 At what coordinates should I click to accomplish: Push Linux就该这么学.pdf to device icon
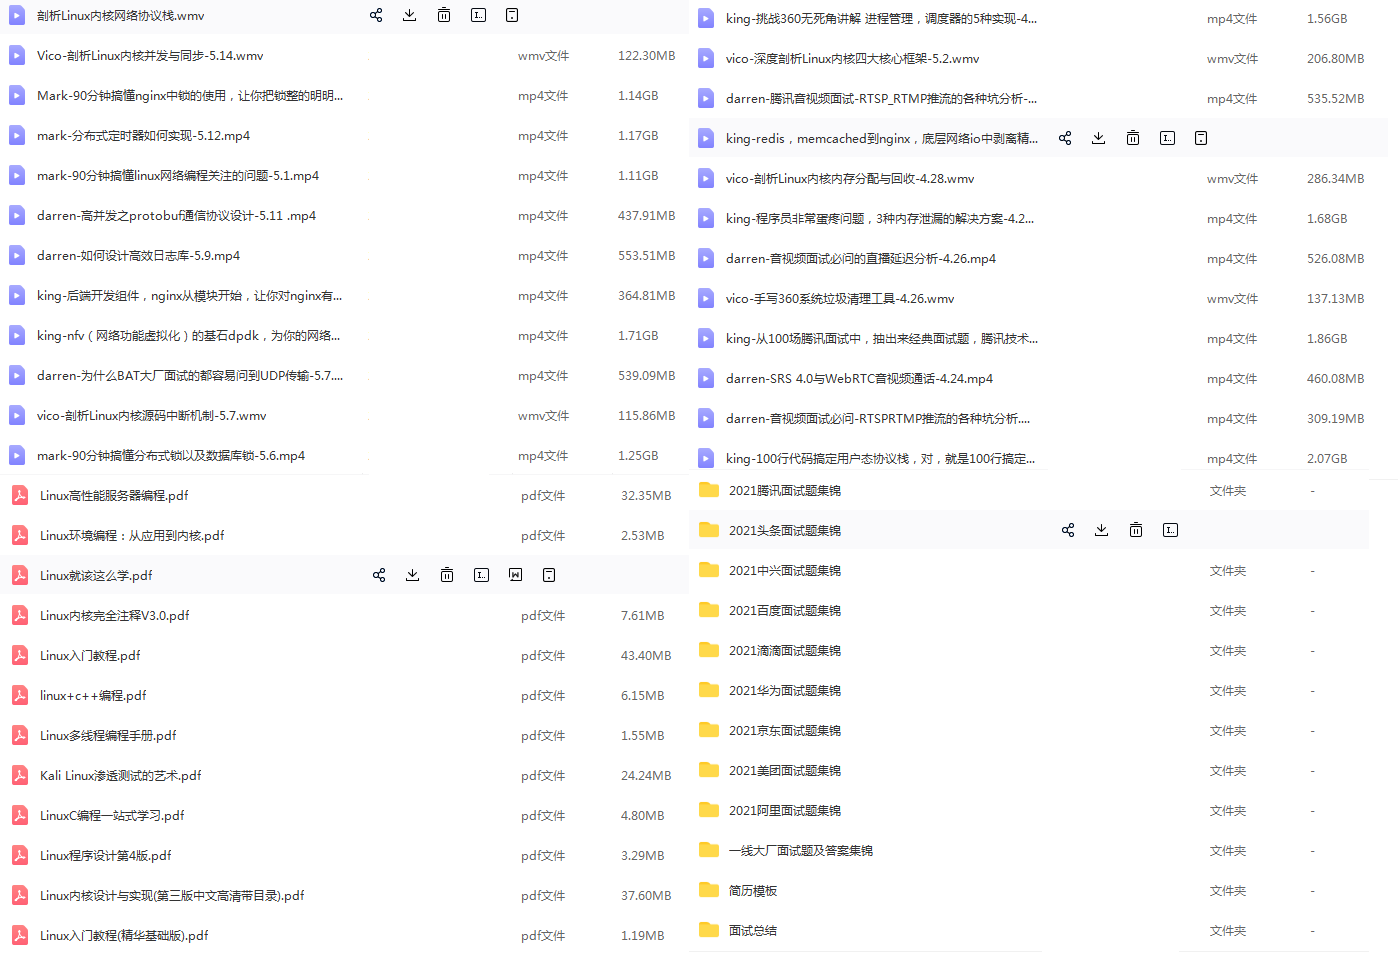pos(549,575)
